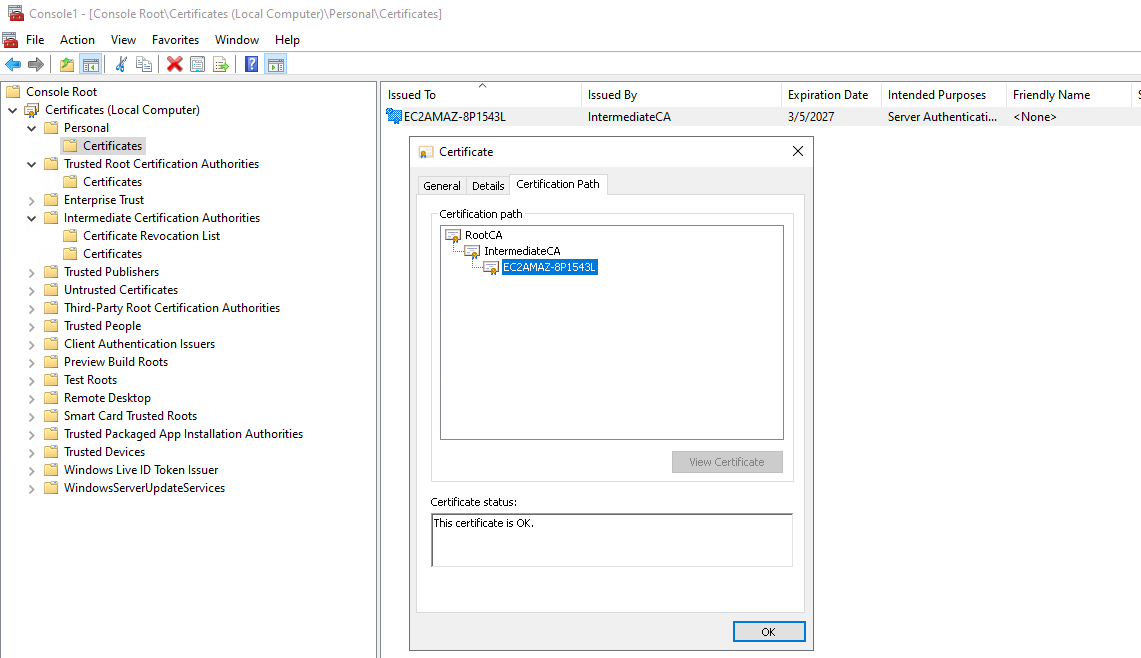This screenshot has width=1141, height=658.
Task: Open Help with the question mark icon
Action: pyautogui.click(x=251, y=65)
